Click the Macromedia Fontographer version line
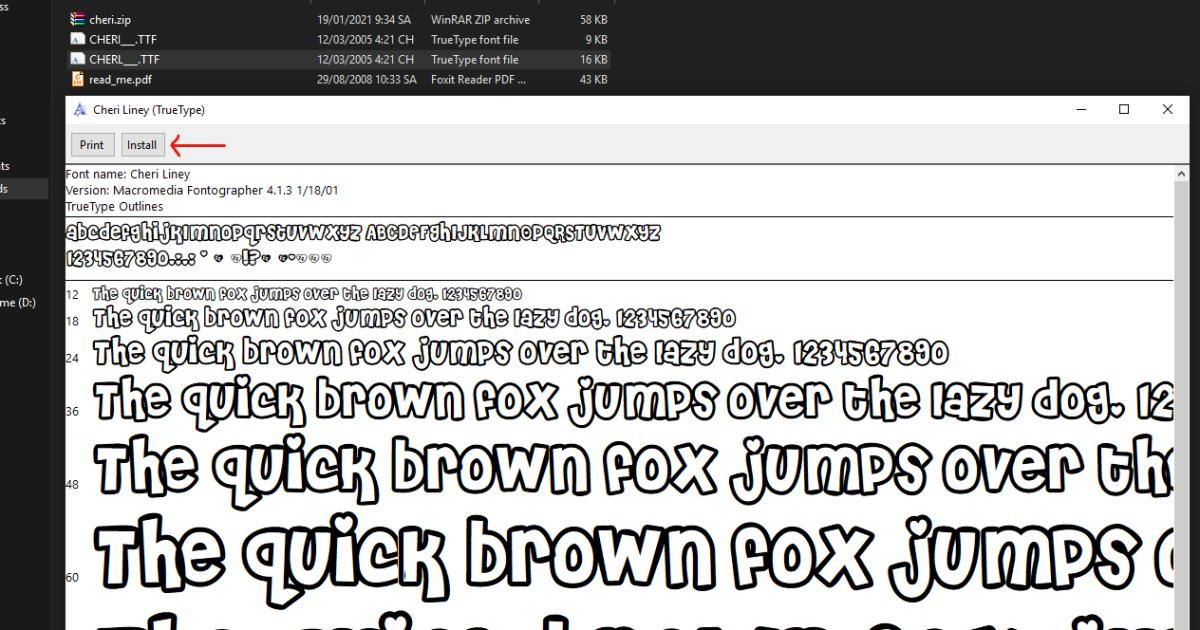Screen dimensions: 1200x630 click(202, 190)
